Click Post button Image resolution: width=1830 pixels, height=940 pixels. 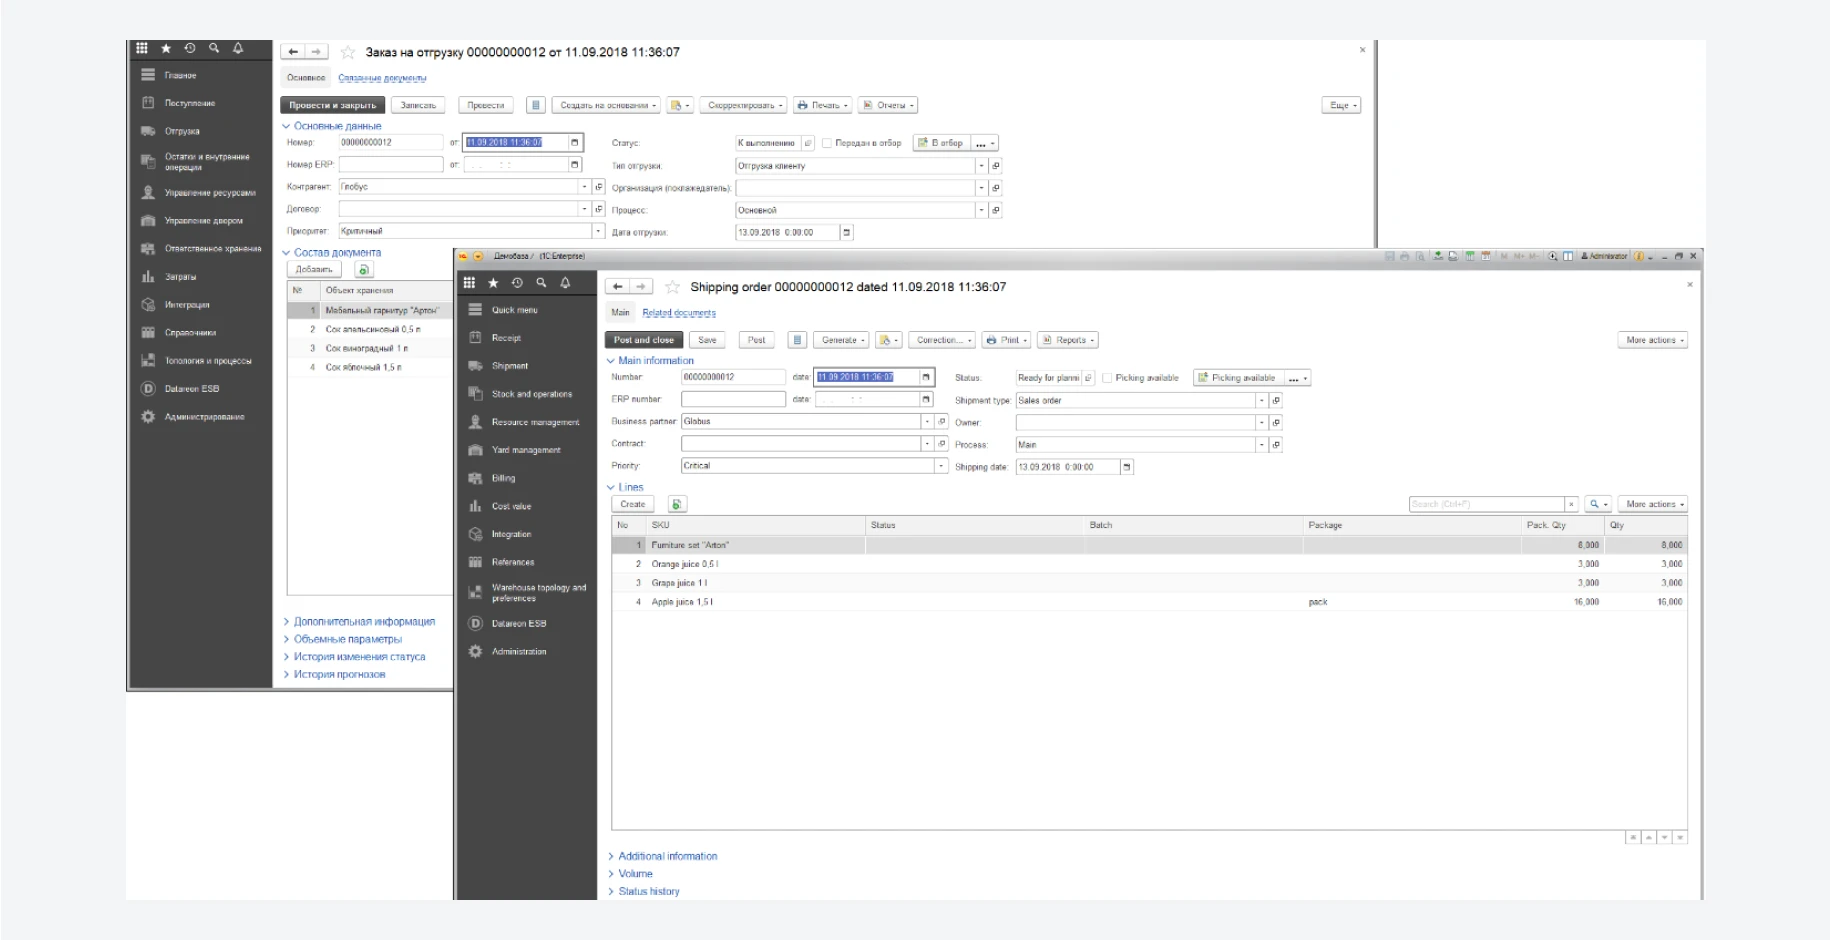(757, 340)
